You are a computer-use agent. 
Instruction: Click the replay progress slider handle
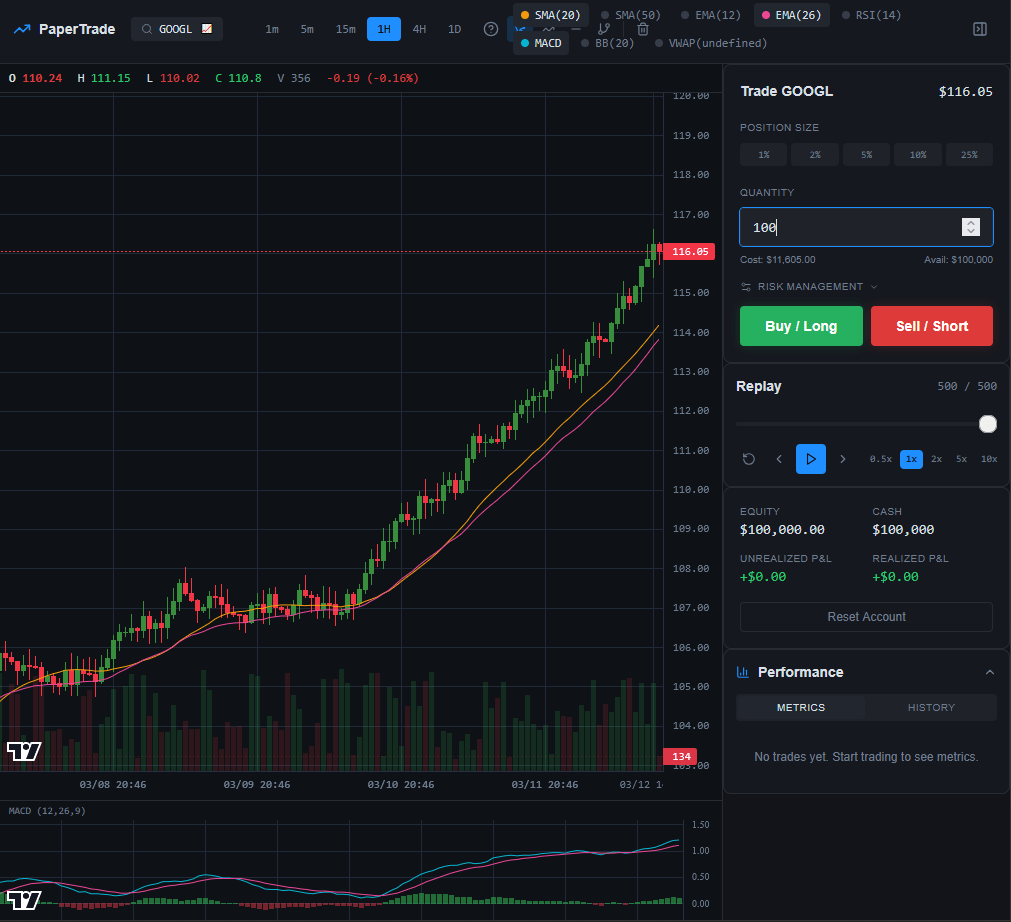(988, 424)
